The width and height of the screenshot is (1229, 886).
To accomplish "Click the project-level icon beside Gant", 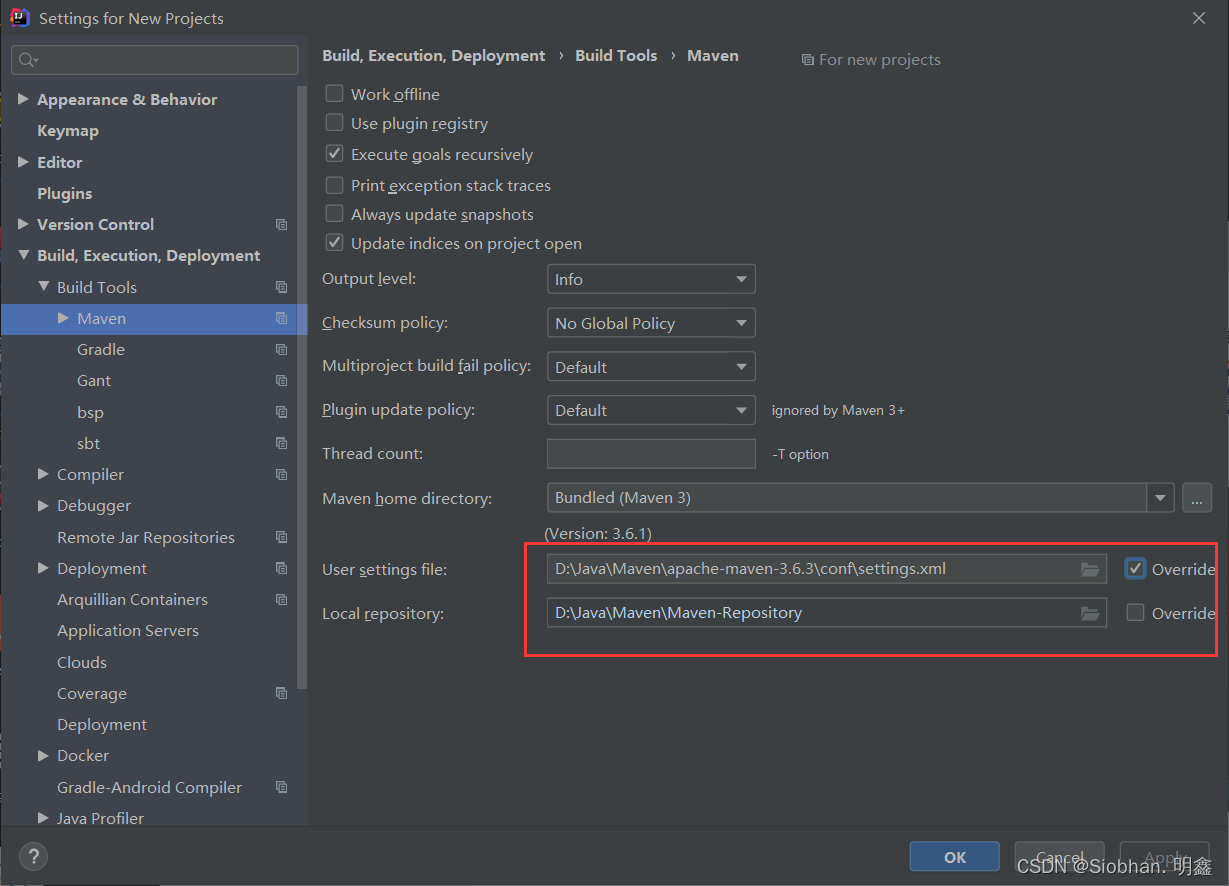I will point(281,381).
